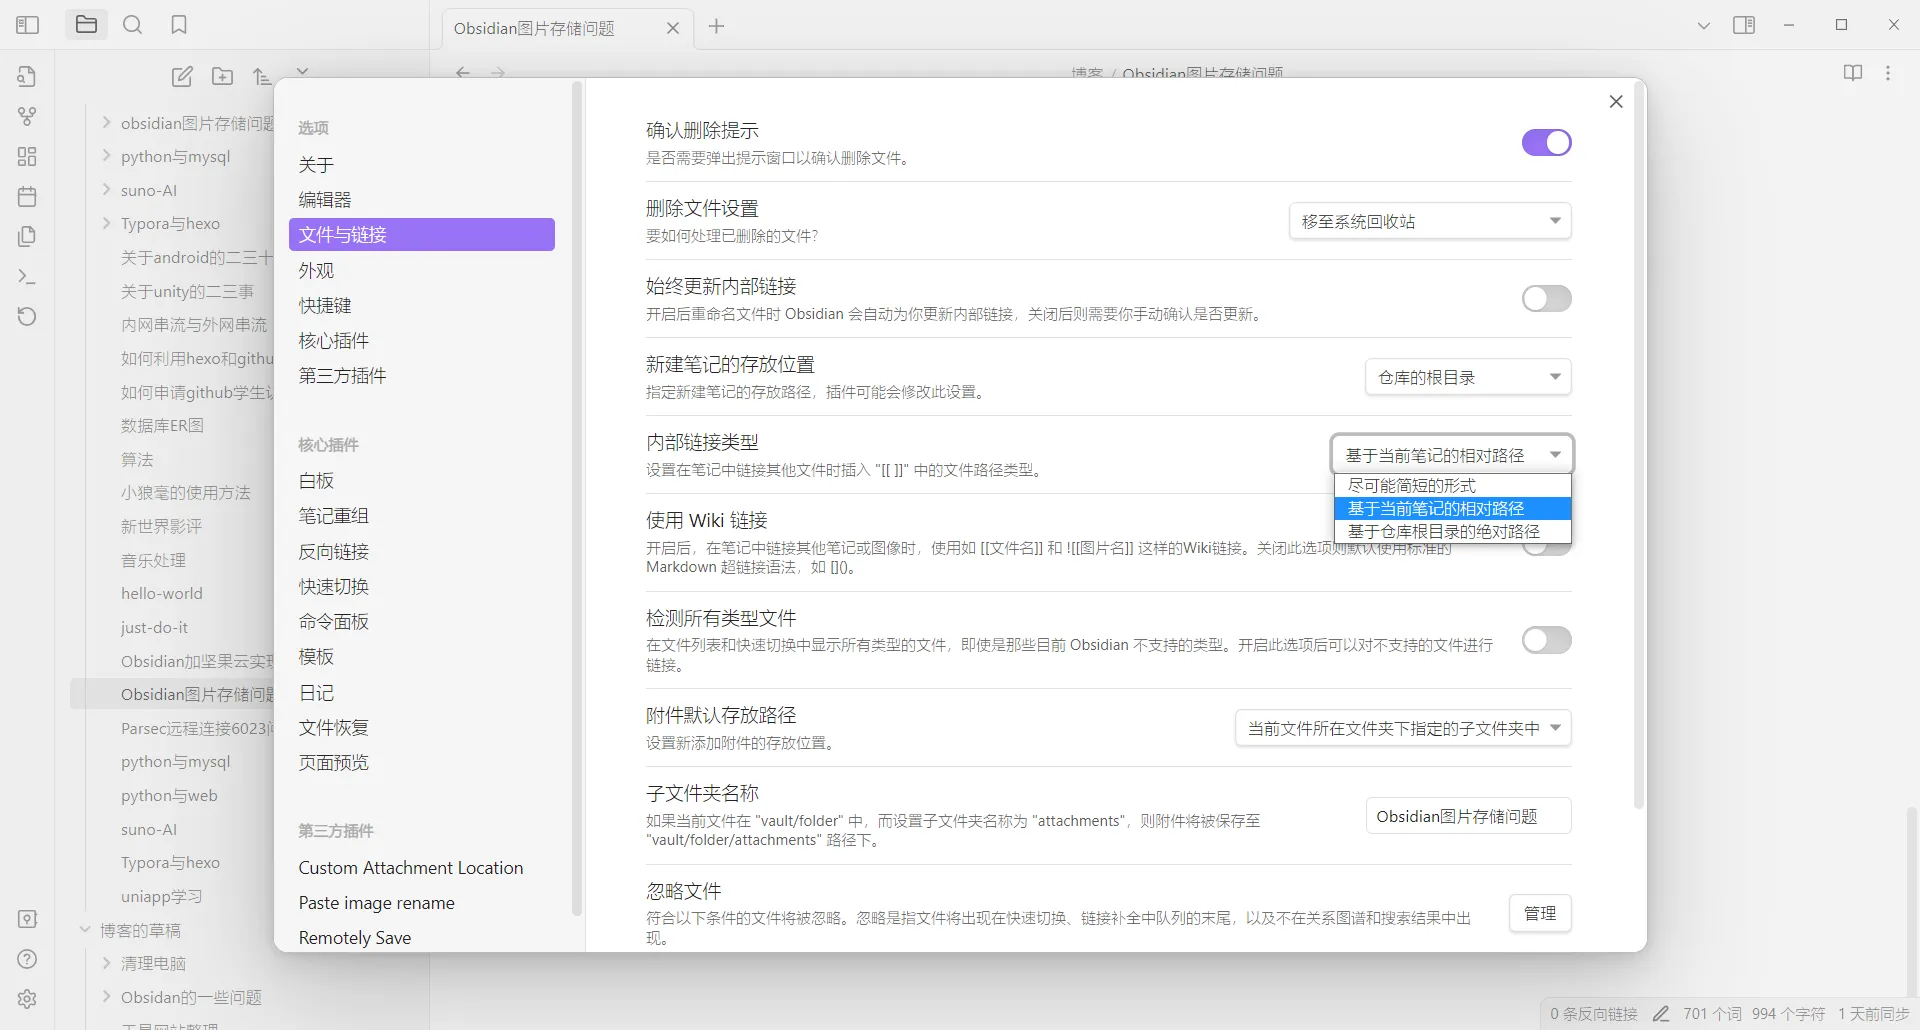Open quick switcher icon in ribbon

pos(27,76)
